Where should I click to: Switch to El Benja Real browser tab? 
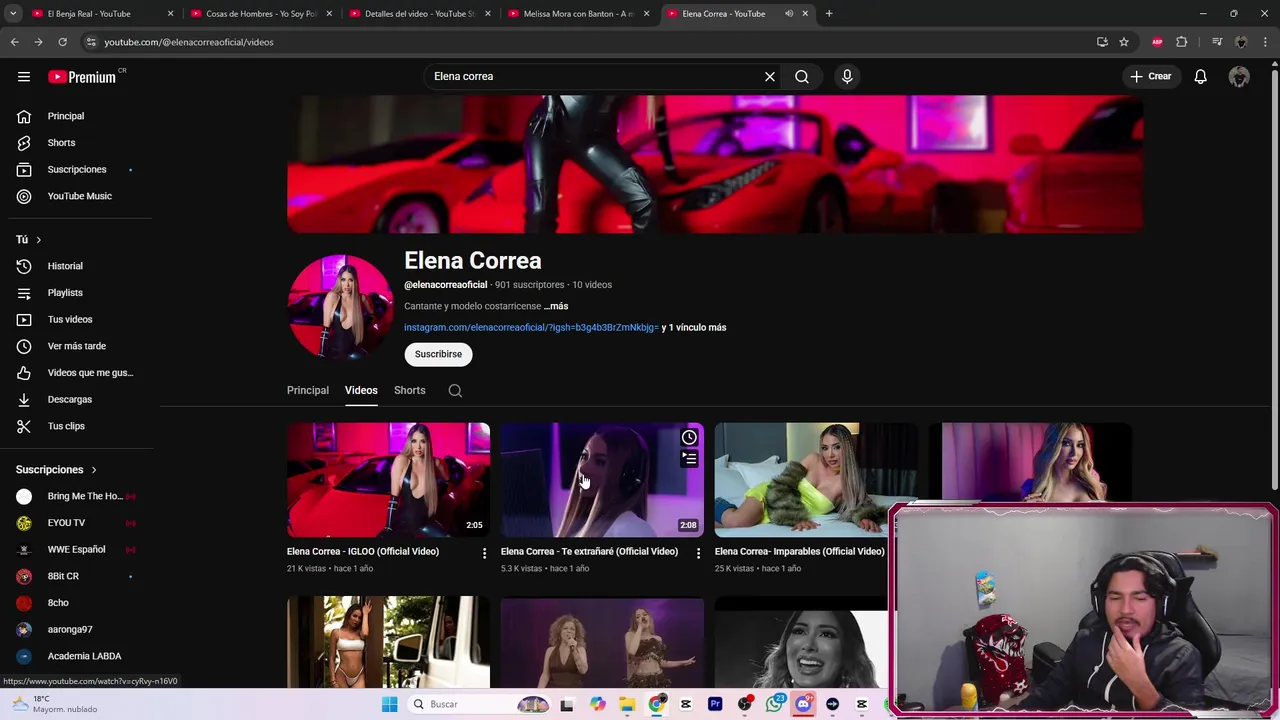pyautogui.click(x=100, y=14)
